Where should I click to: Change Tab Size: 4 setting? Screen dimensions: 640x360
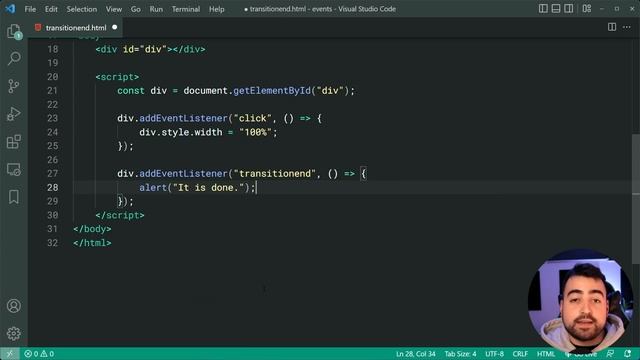tap(460, 354)
